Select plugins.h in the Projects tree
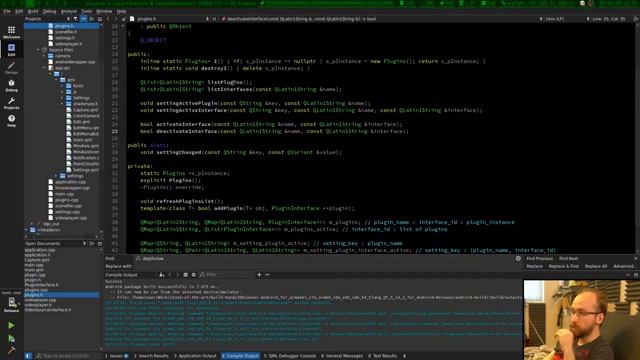640x360 pixels. tap(64, 26)
